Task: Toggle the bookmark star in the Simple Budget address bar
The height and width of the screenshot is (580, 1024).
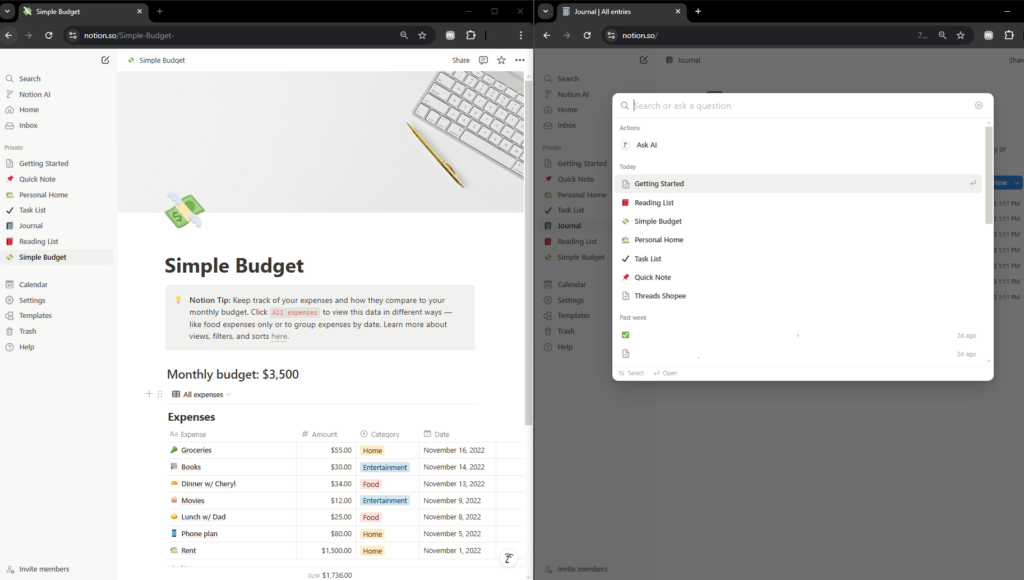Action: pos(423,35)
